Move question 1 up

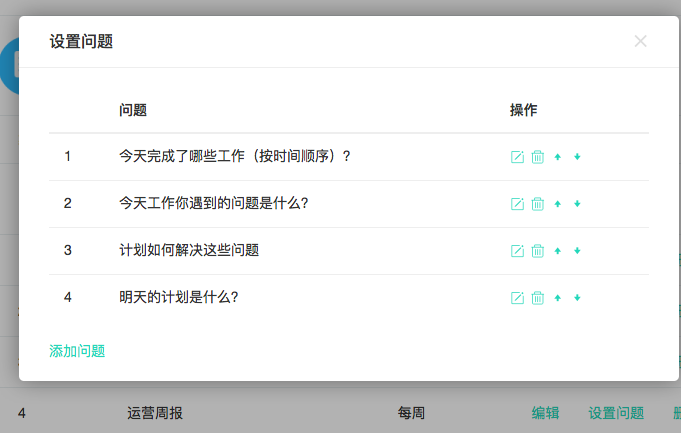pos(557,157)
